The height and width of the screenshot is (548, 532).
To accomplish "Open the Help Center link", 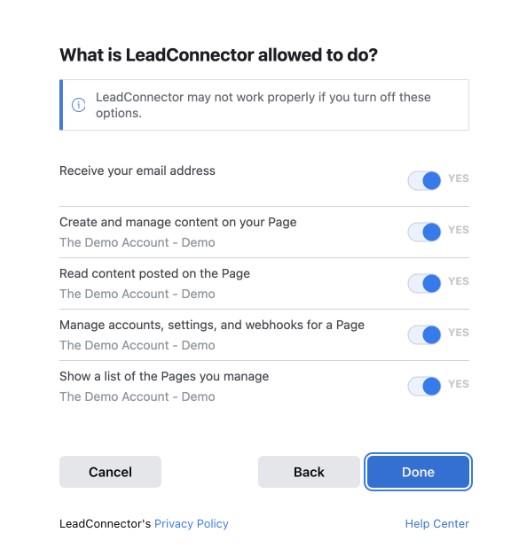I will [437, 524].
